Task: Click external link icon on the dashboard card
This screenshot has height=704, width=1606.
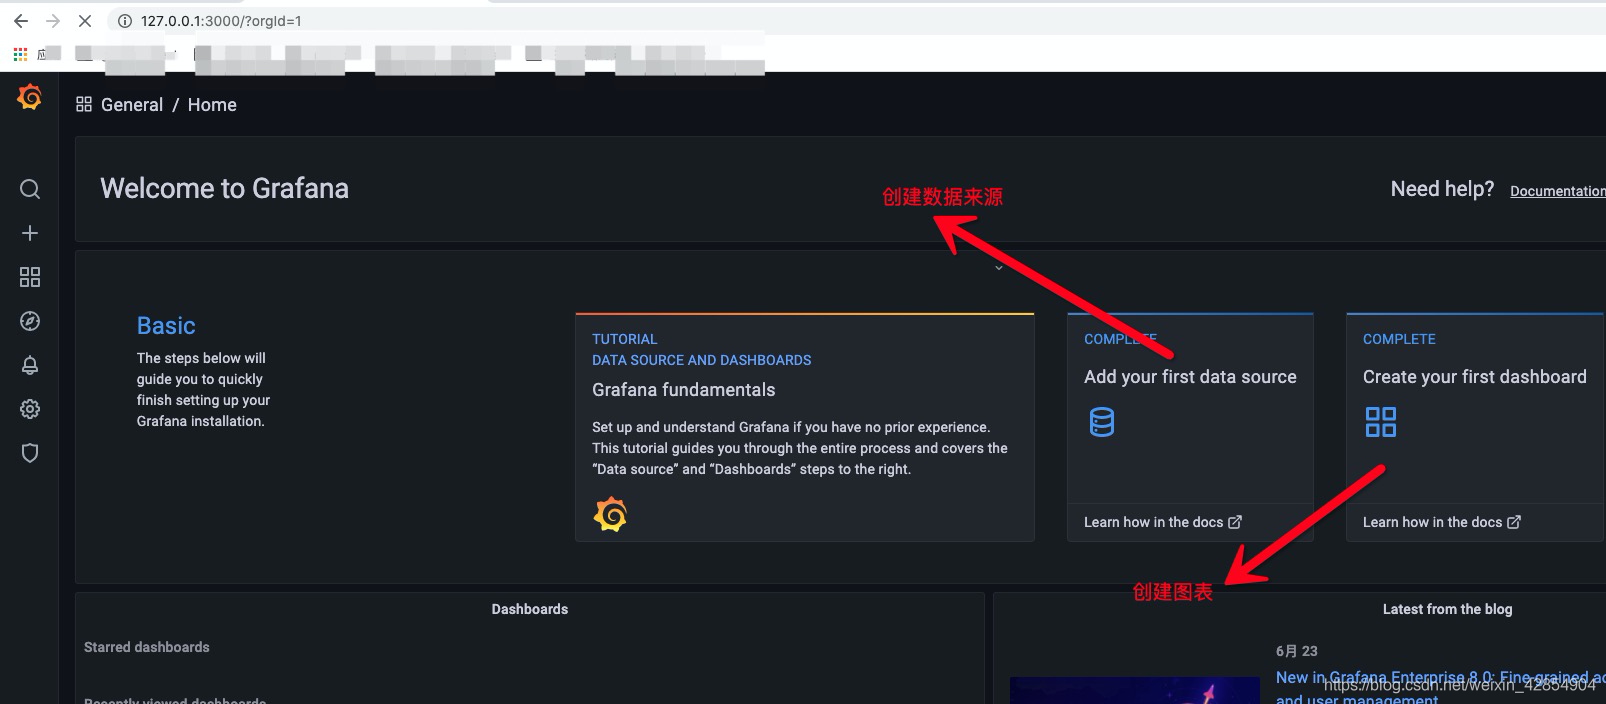Action: point(1514,522)
